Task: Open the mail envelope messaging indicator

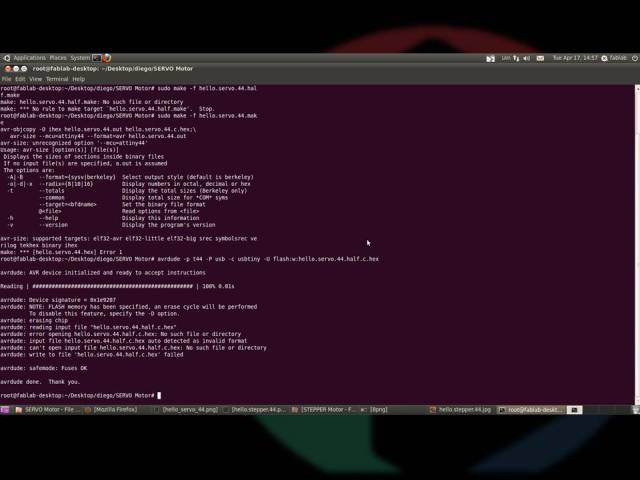Action: (x=540, y=58)
